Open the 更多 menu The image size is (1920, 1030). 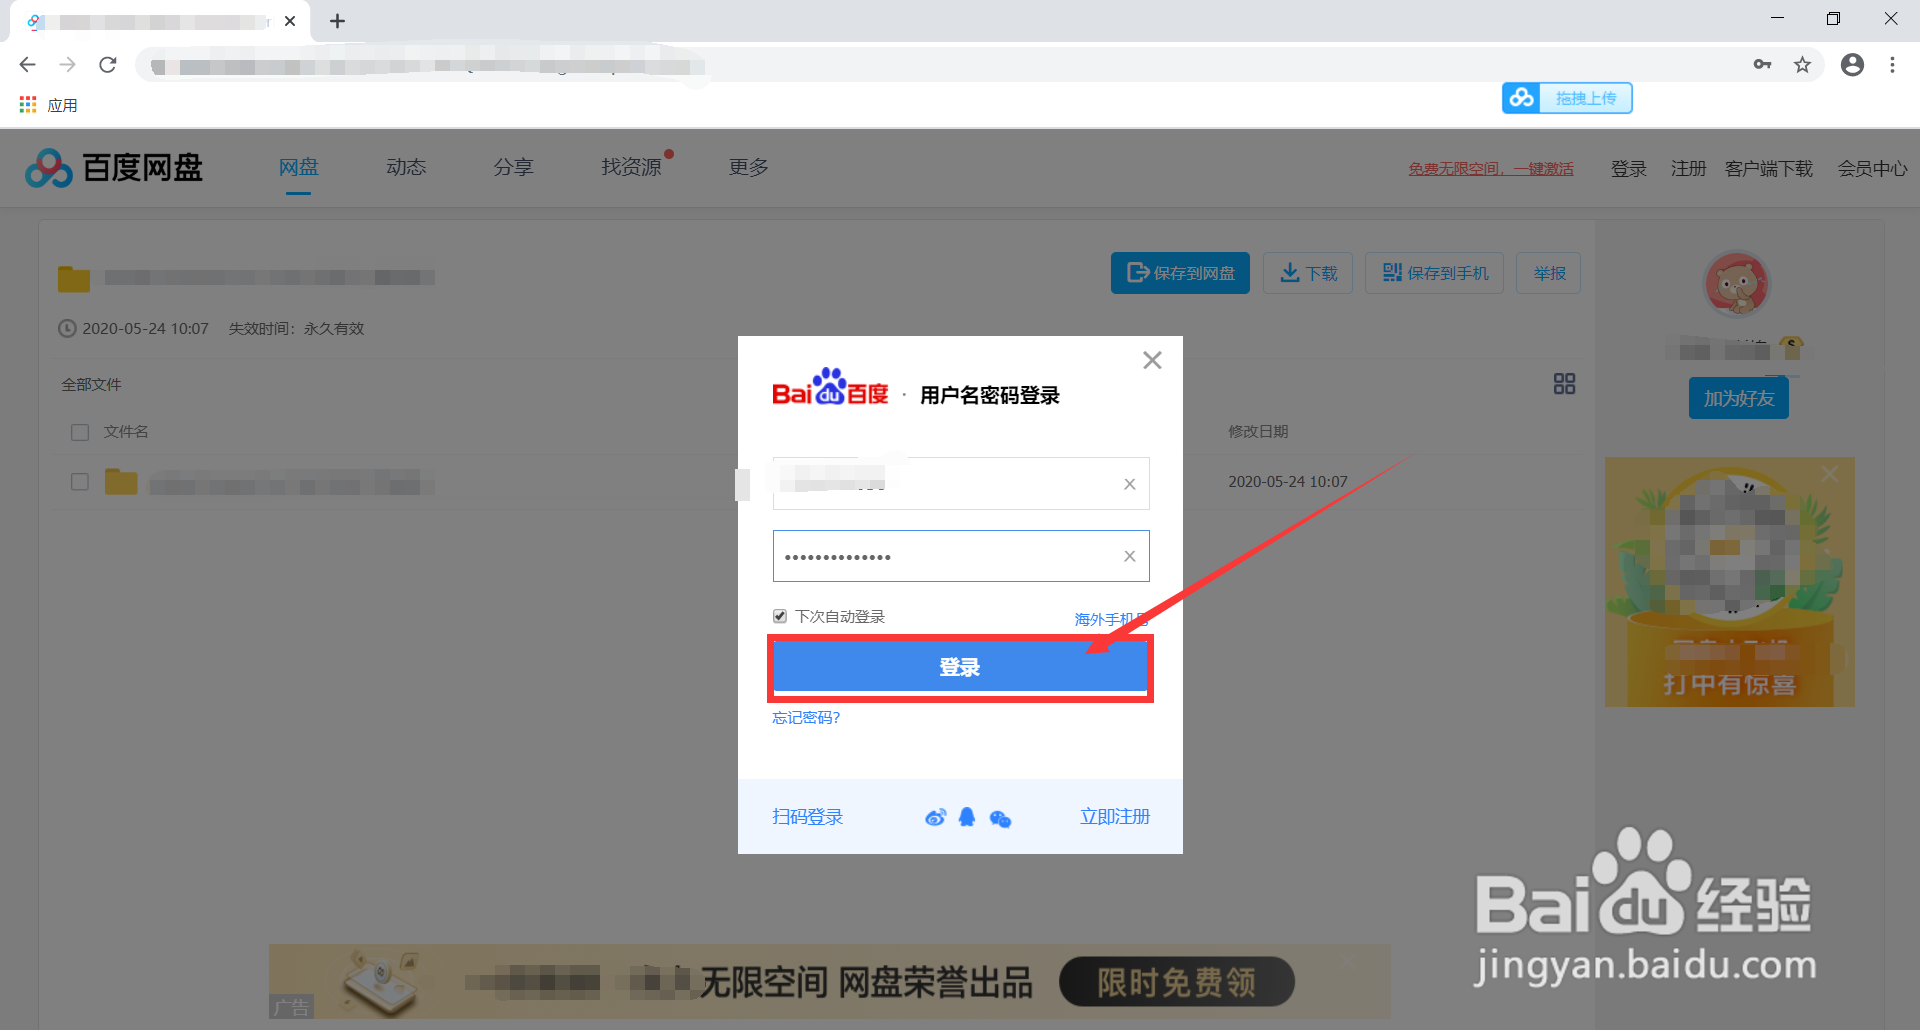[748, 167]
